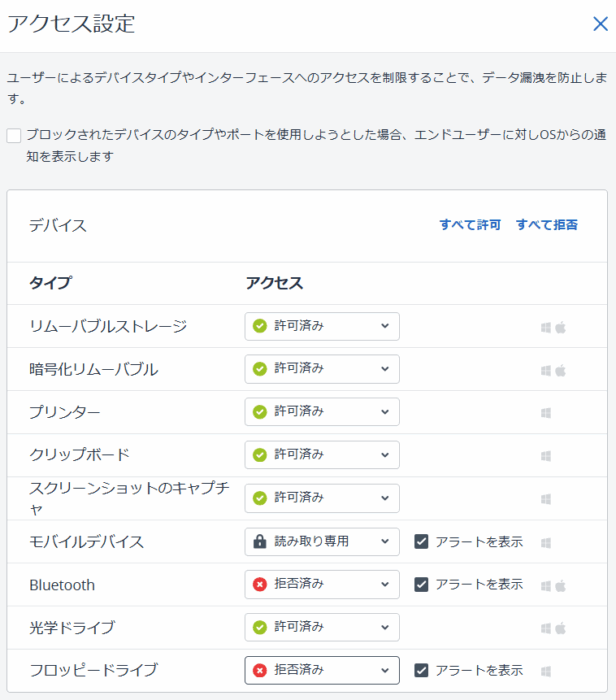616x700 pixels.
Task: Click the lock icon in モバイルデバイス row
Action: 260,541
